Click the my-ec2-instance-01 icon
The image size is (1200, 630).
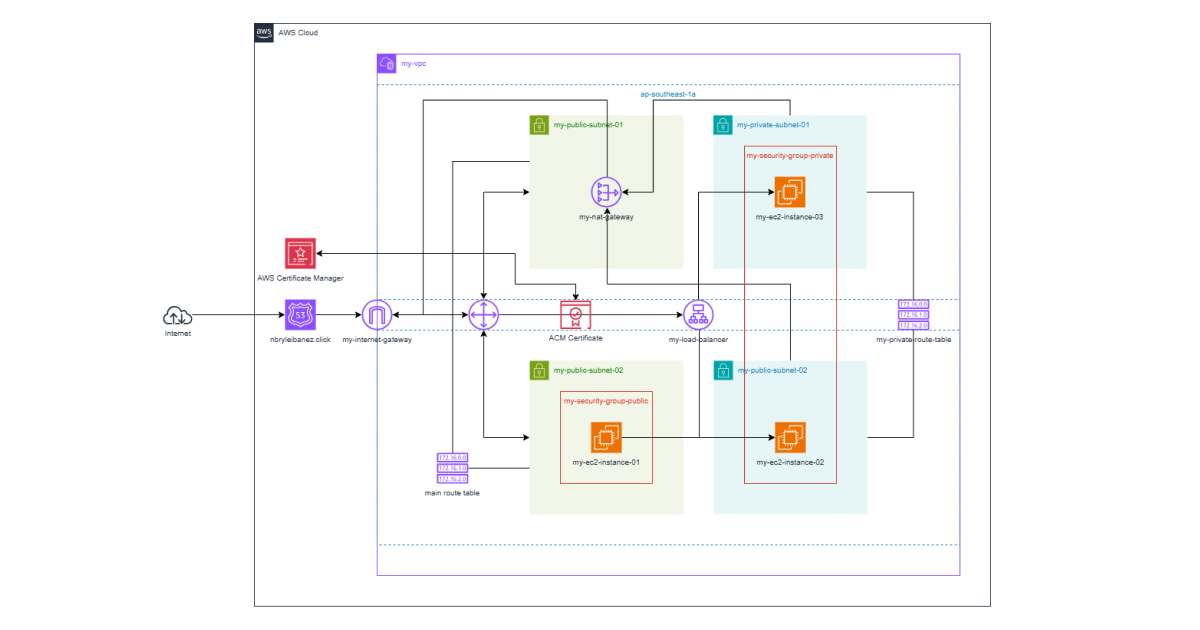(x=607, y=436)
